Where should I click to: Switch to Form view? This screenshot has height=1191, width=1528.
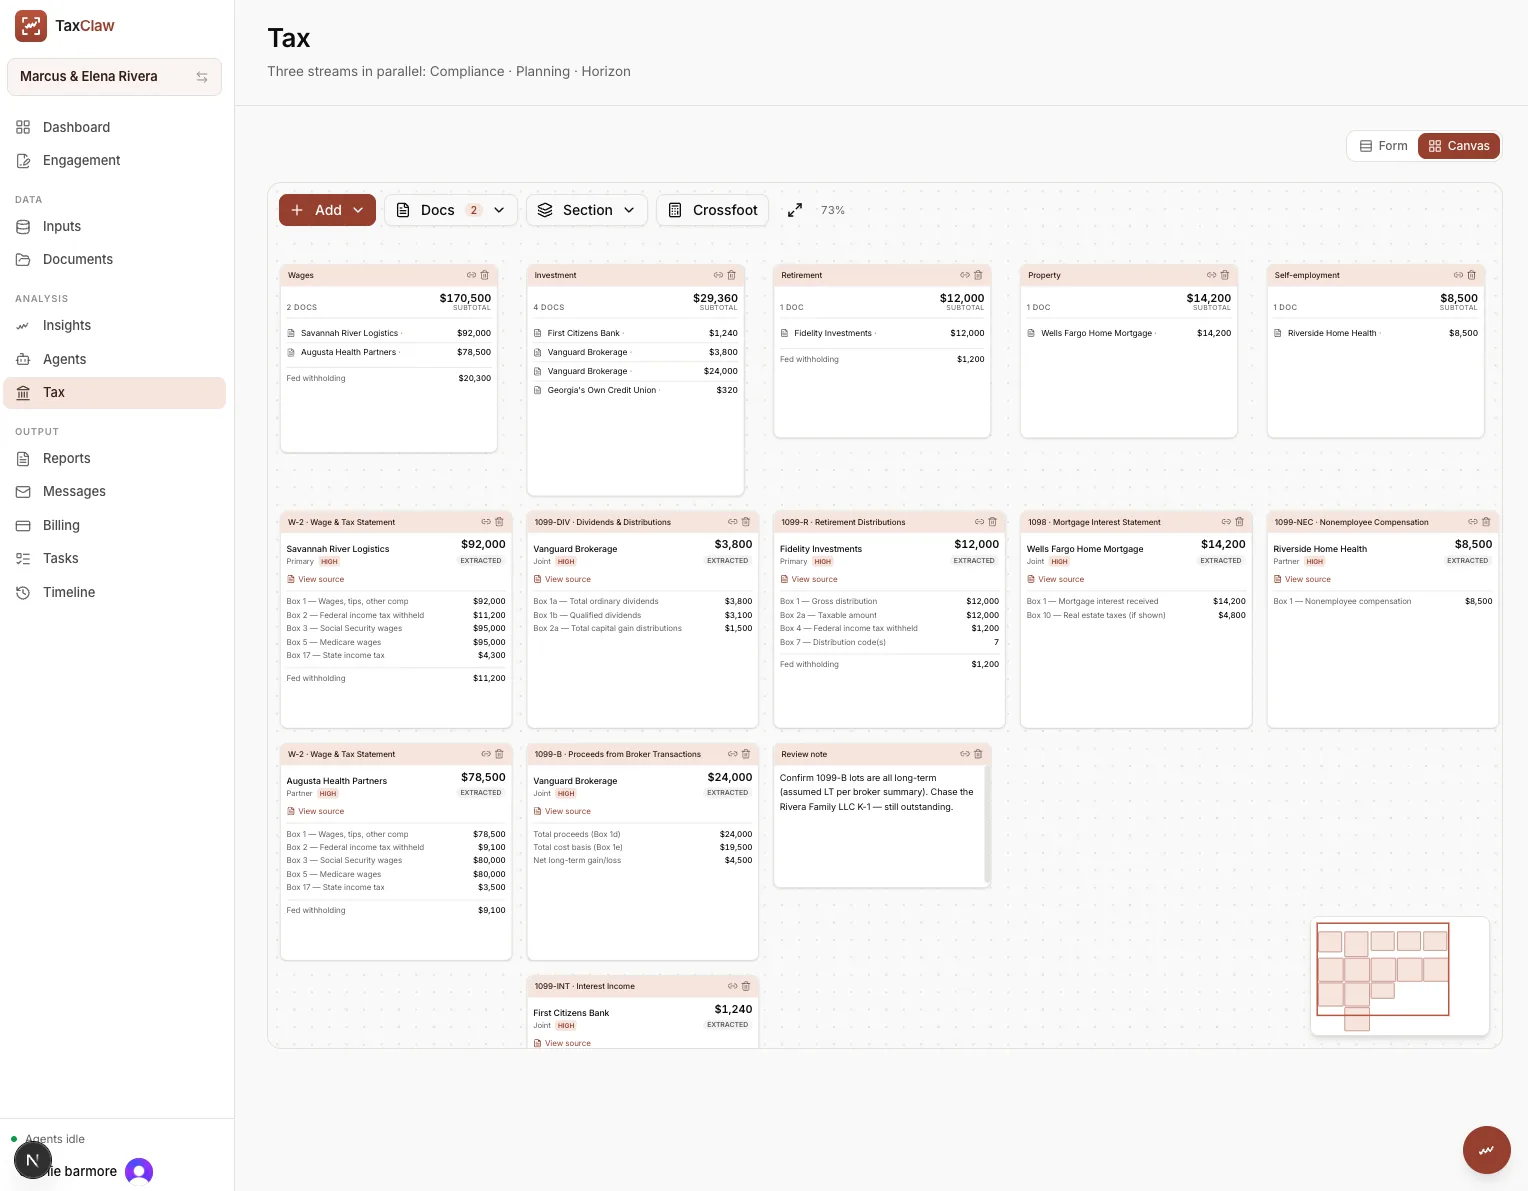pyautogui.click(x=1383, y=146)
